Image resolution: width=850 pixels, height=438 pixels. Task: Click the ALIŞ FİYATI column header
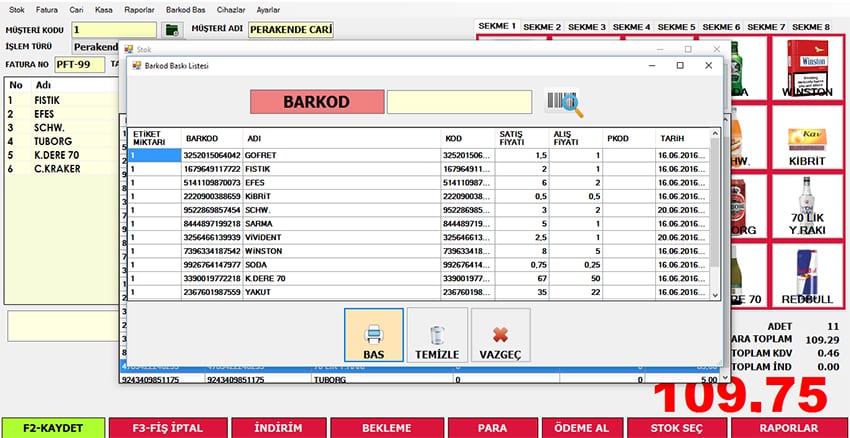[575, 138]
